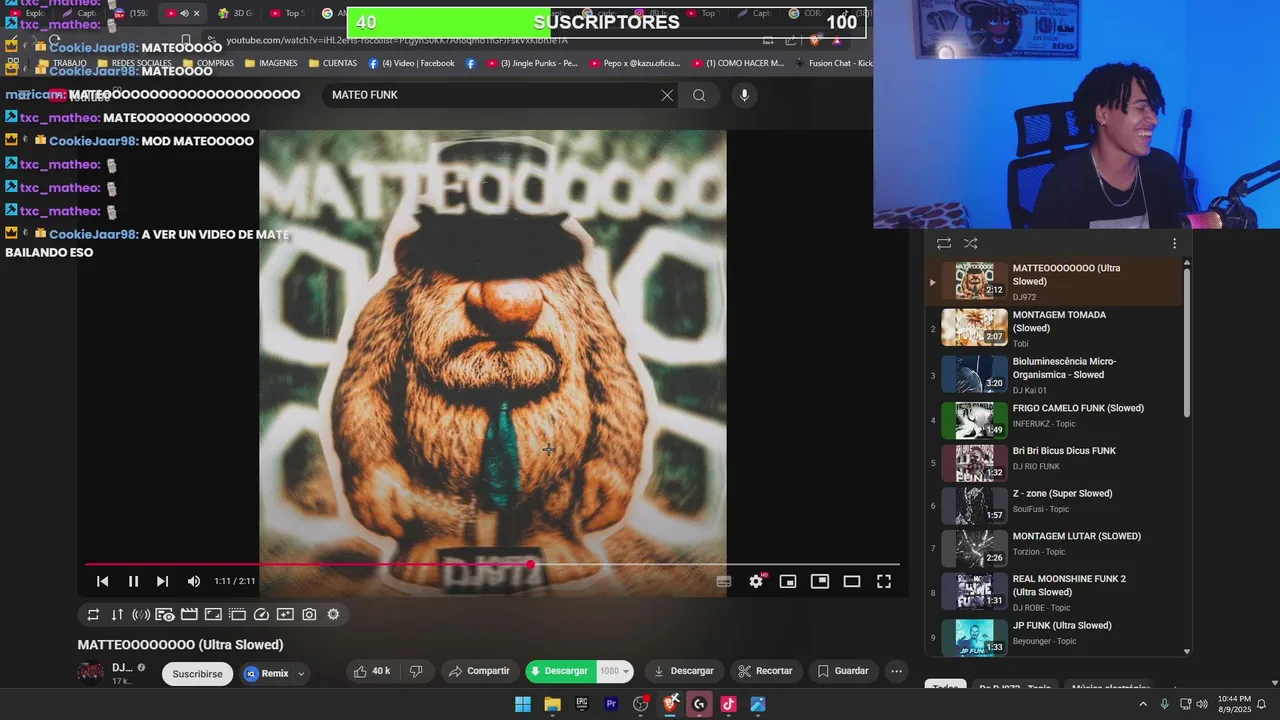
Task: Click Recortar to clip the video
Action: click(765, 671)
